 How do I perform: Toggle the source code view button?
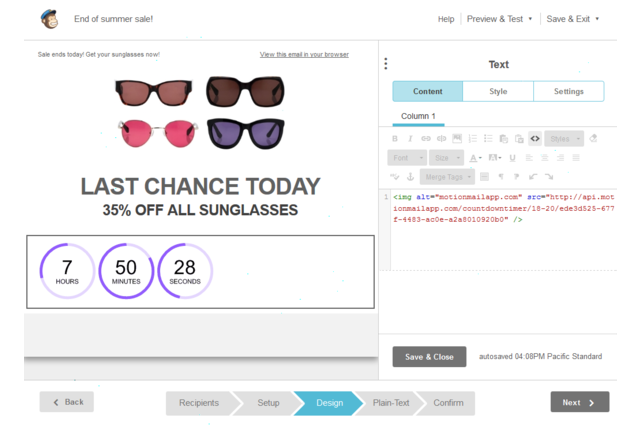535,139
